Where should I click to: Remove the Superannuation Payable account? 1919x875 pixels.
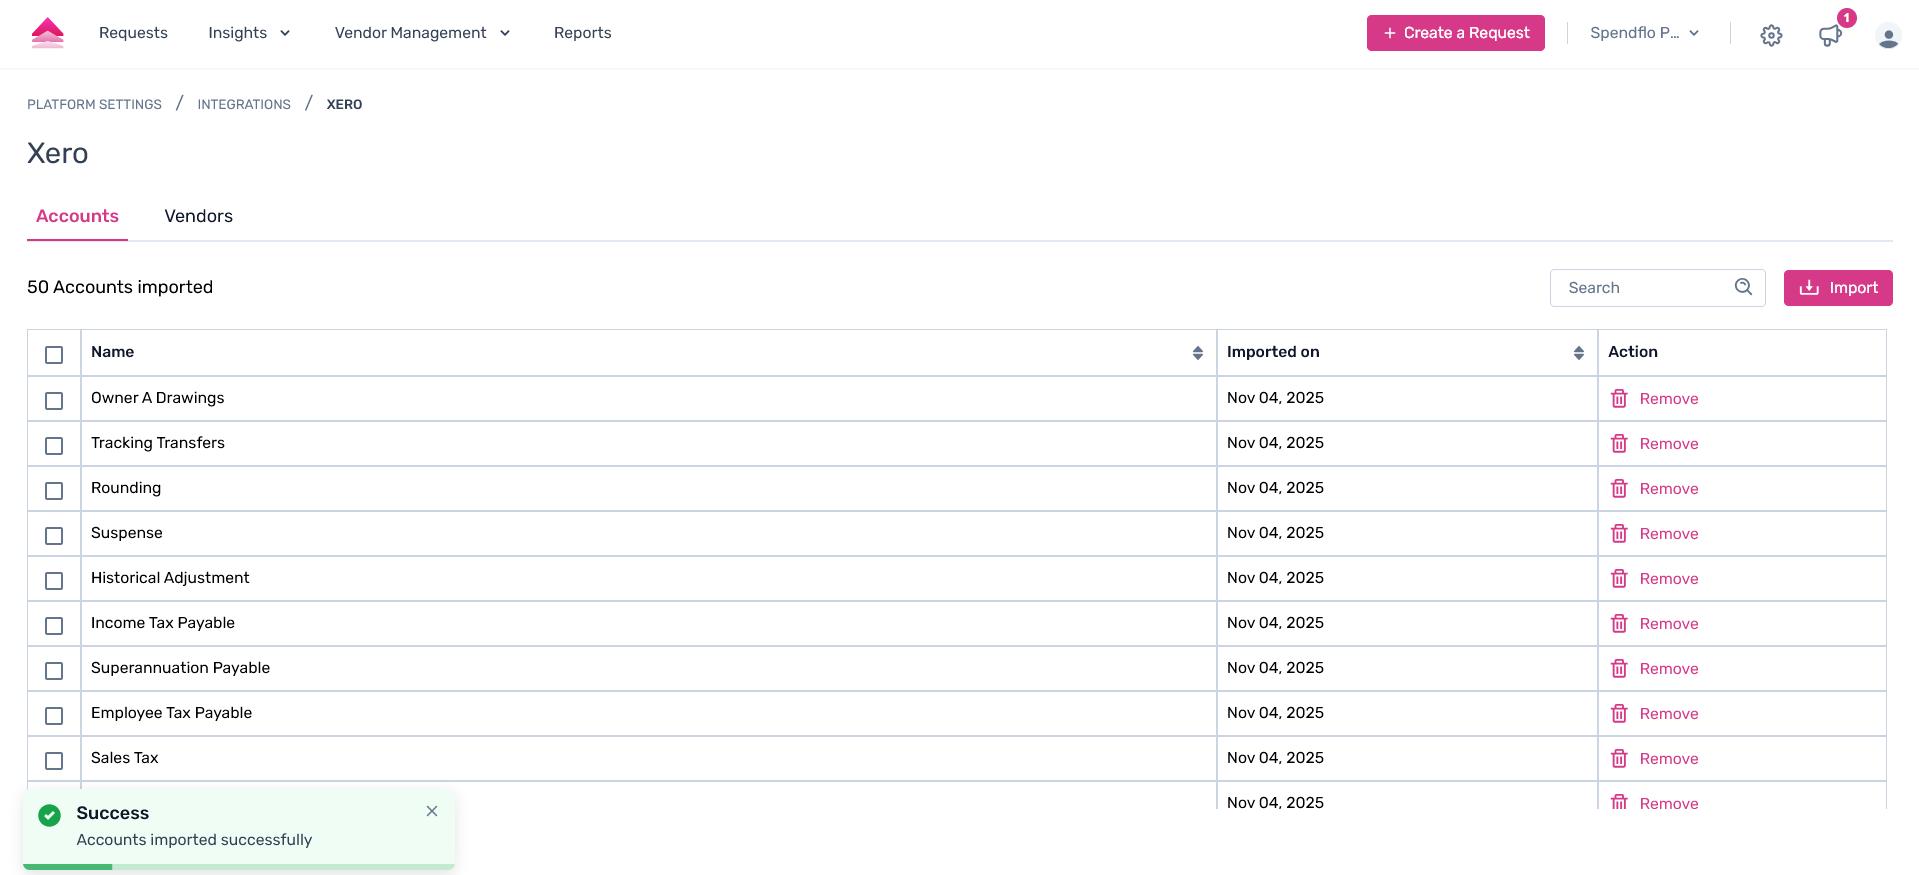pyautogui.click(x=1668, y=669)
